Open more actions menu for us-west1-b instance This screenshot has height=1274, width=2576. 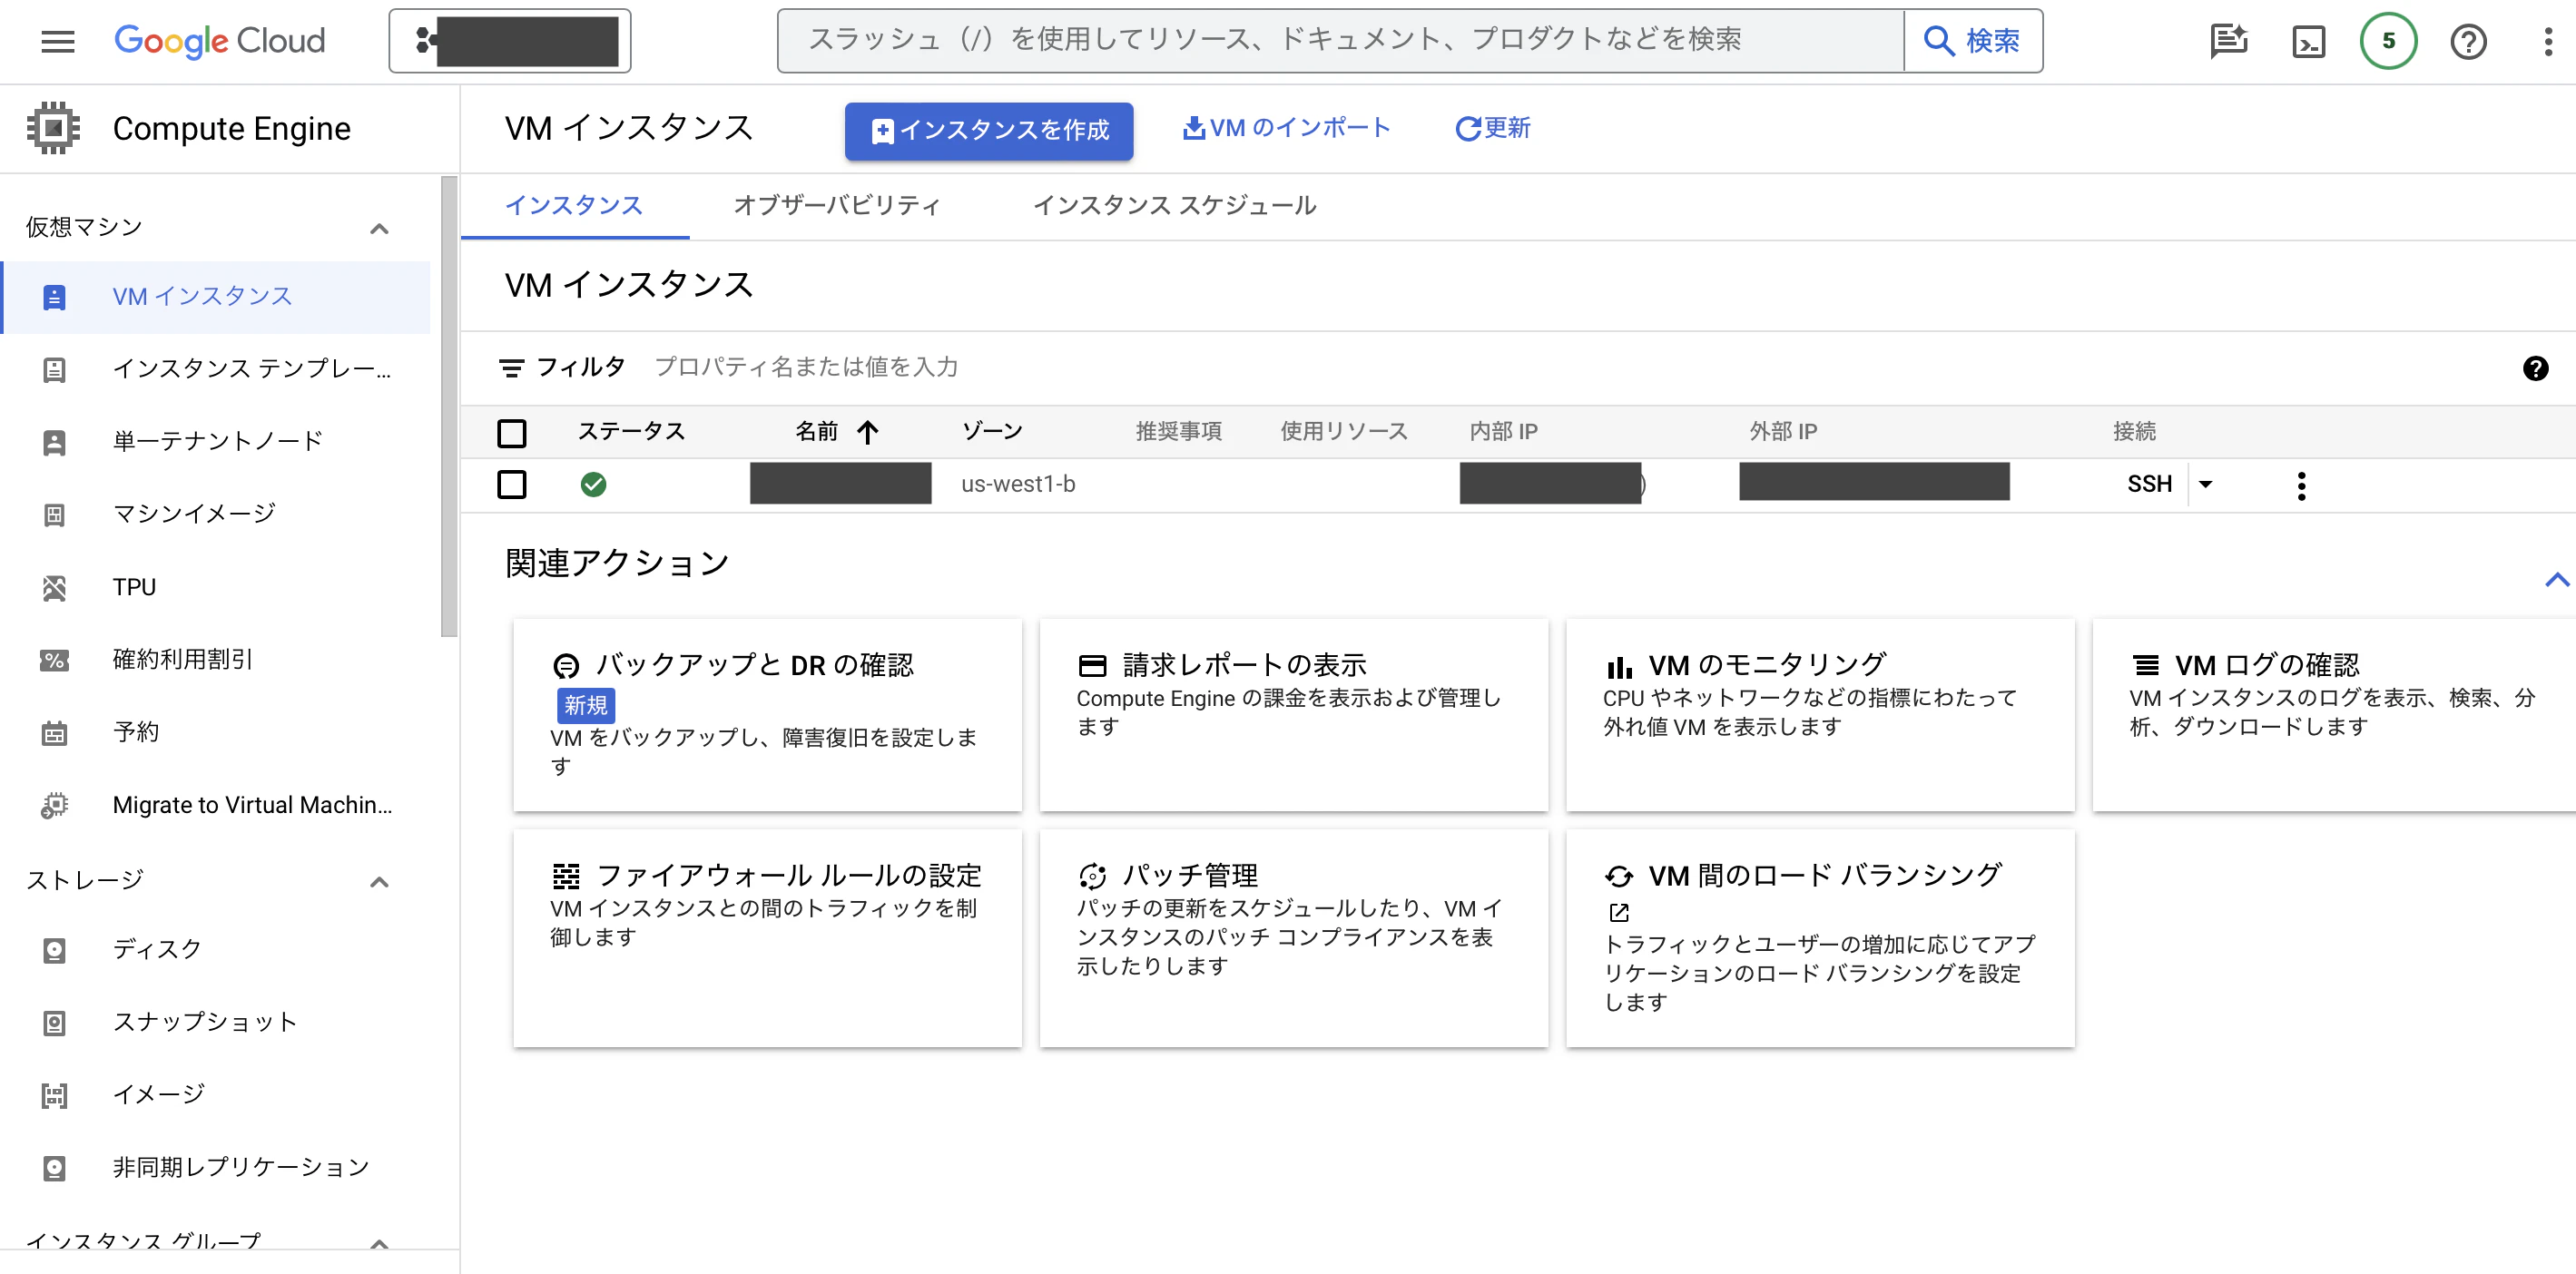tap(2301, 486)
